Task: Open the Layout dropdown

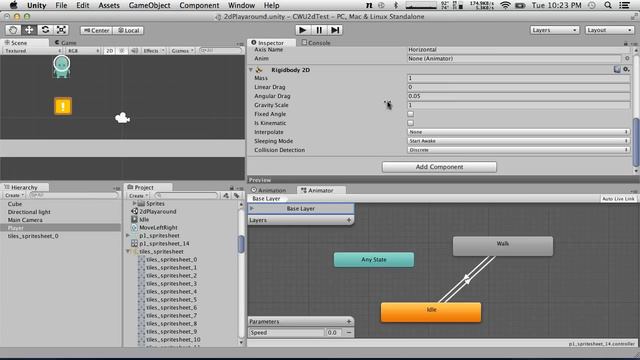Action: tap(610, 30)
